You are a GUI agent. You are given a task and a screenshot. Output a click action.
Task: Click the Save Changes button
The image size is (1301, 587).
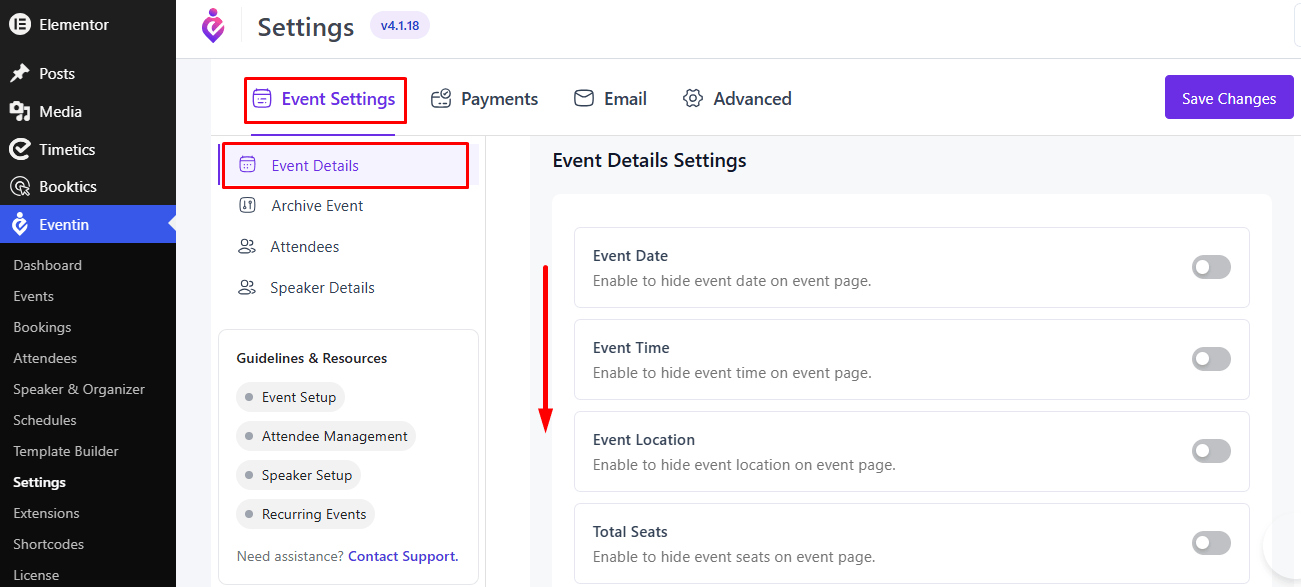pyautogui.click(x=1229, y=98)
